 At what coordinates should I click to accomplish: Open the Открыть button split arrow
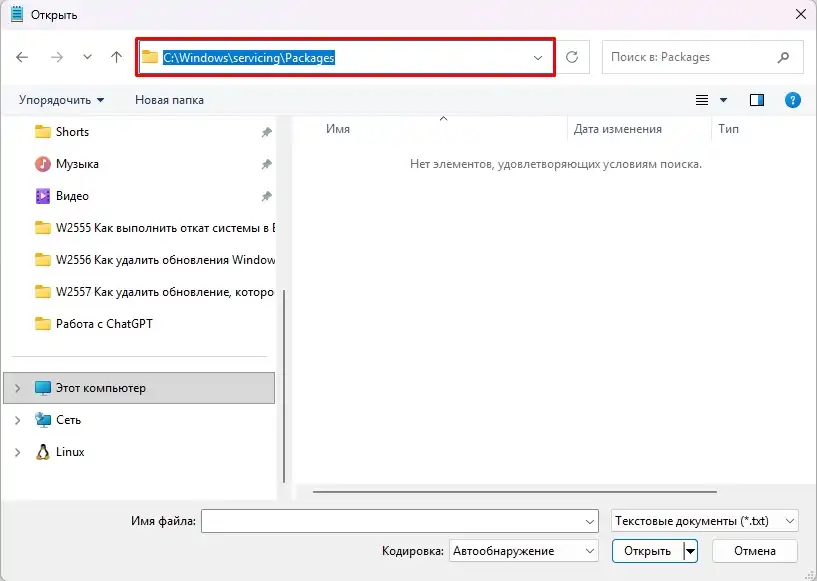690,551
